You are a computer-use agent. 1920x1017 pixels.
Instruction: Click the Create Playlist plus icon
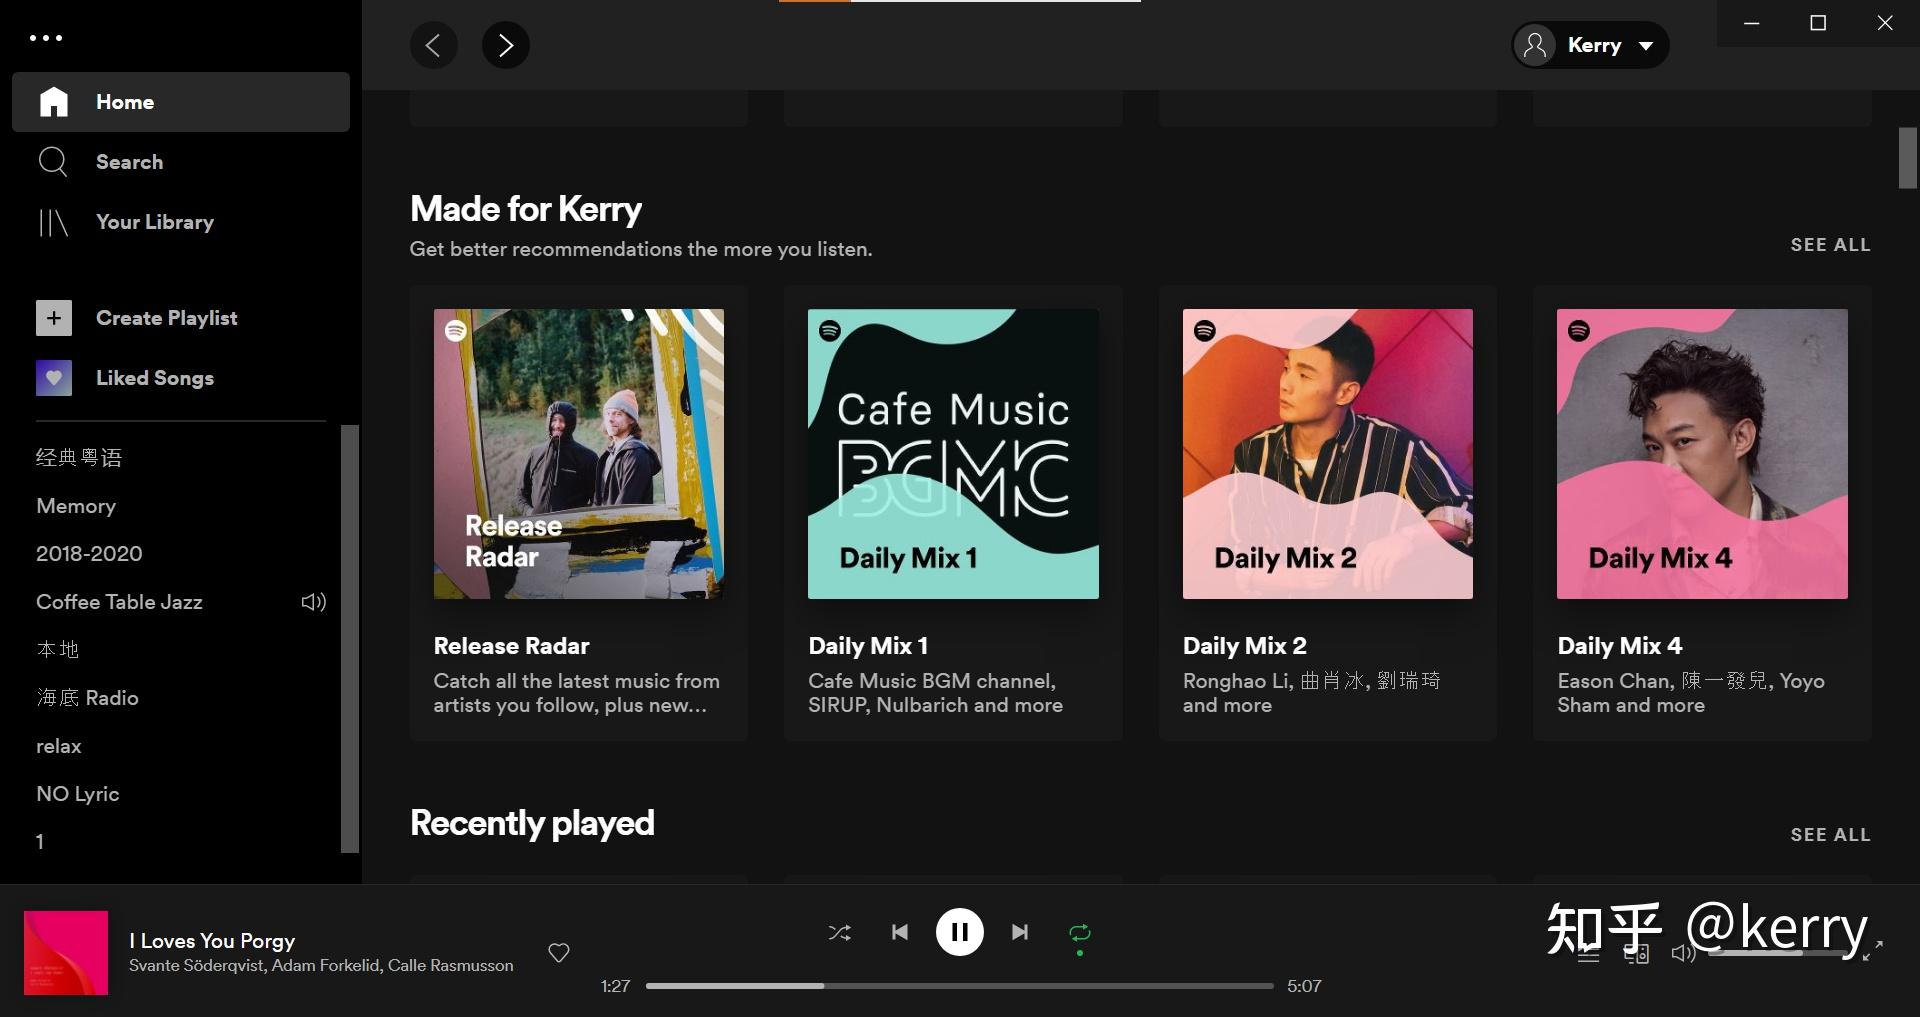(x=53, y=317)
